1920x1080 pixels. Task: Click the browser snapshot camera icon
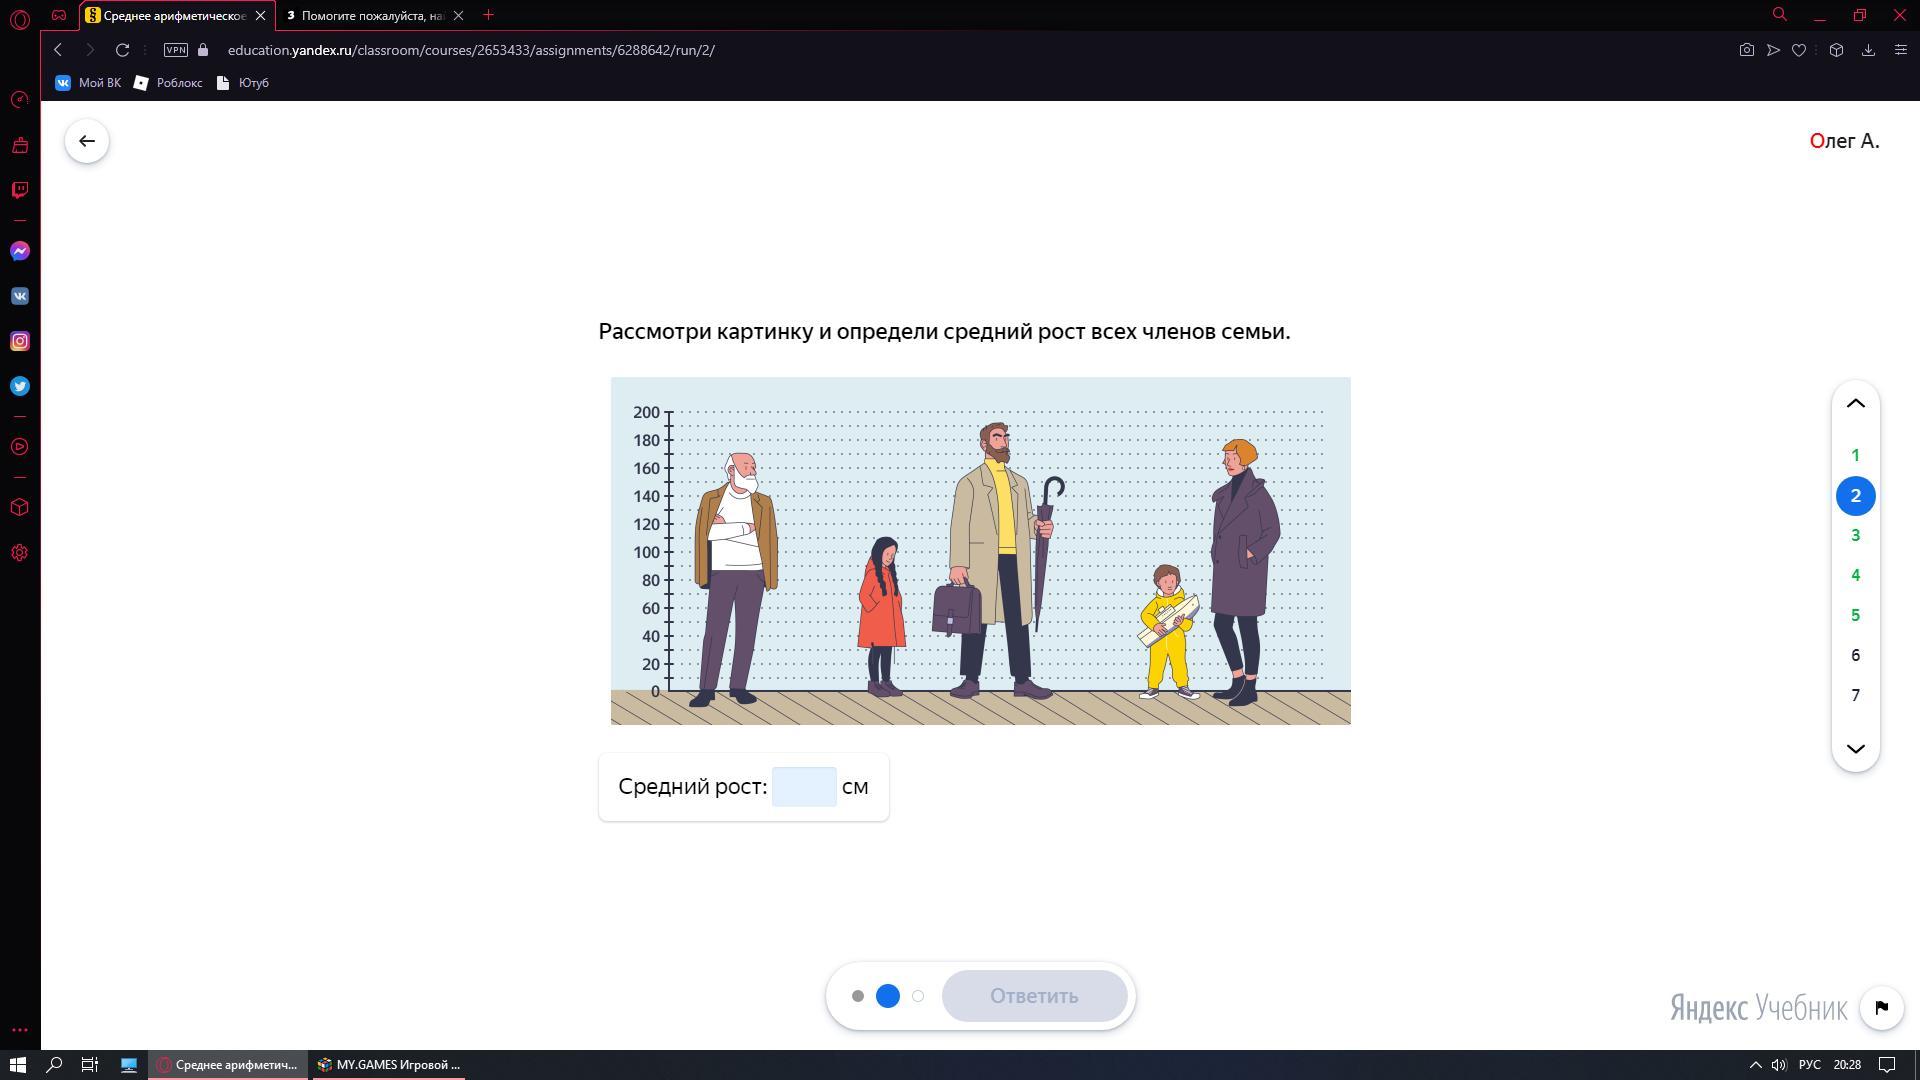pyautogui.click(x=1746, y=50)
